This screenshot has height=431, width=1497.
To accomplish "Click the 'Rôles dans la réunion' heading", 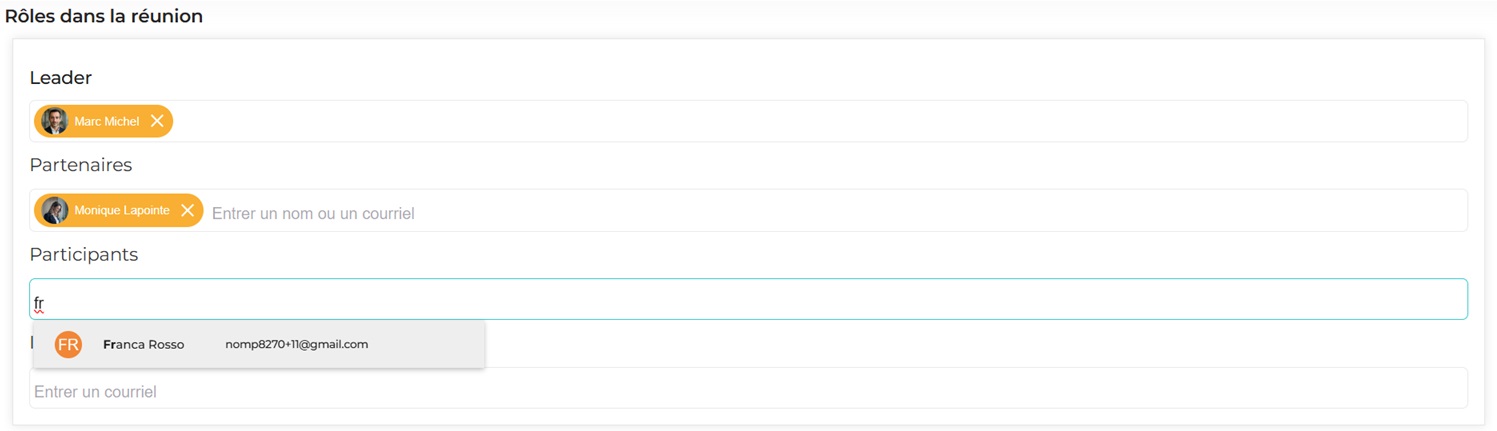I will pos(104,17).
